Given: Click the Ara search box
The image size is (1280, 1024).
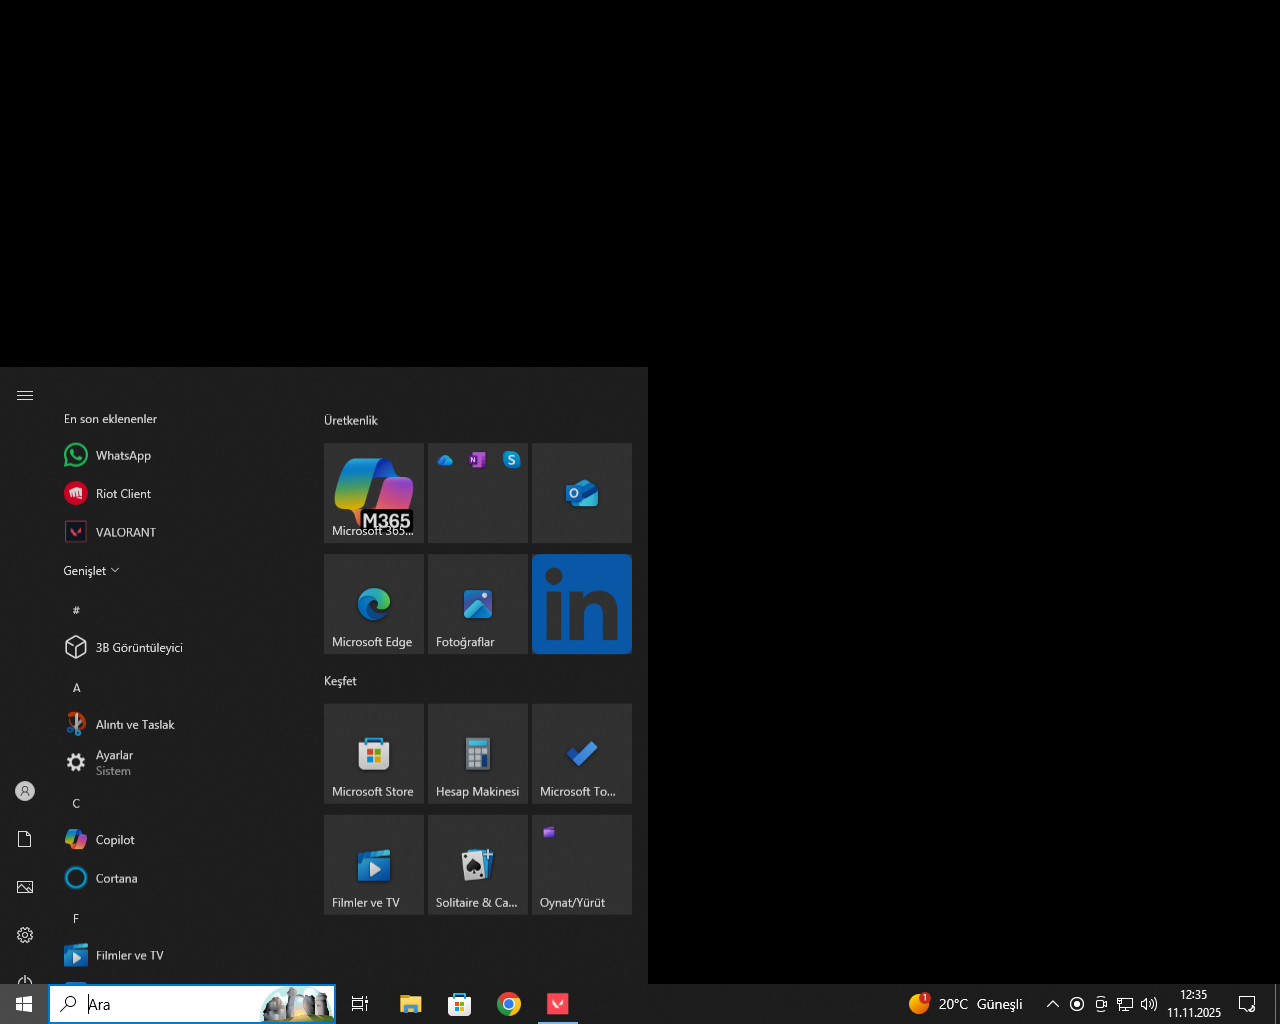Looking at the screenshot, I should tap(192, 1004).
